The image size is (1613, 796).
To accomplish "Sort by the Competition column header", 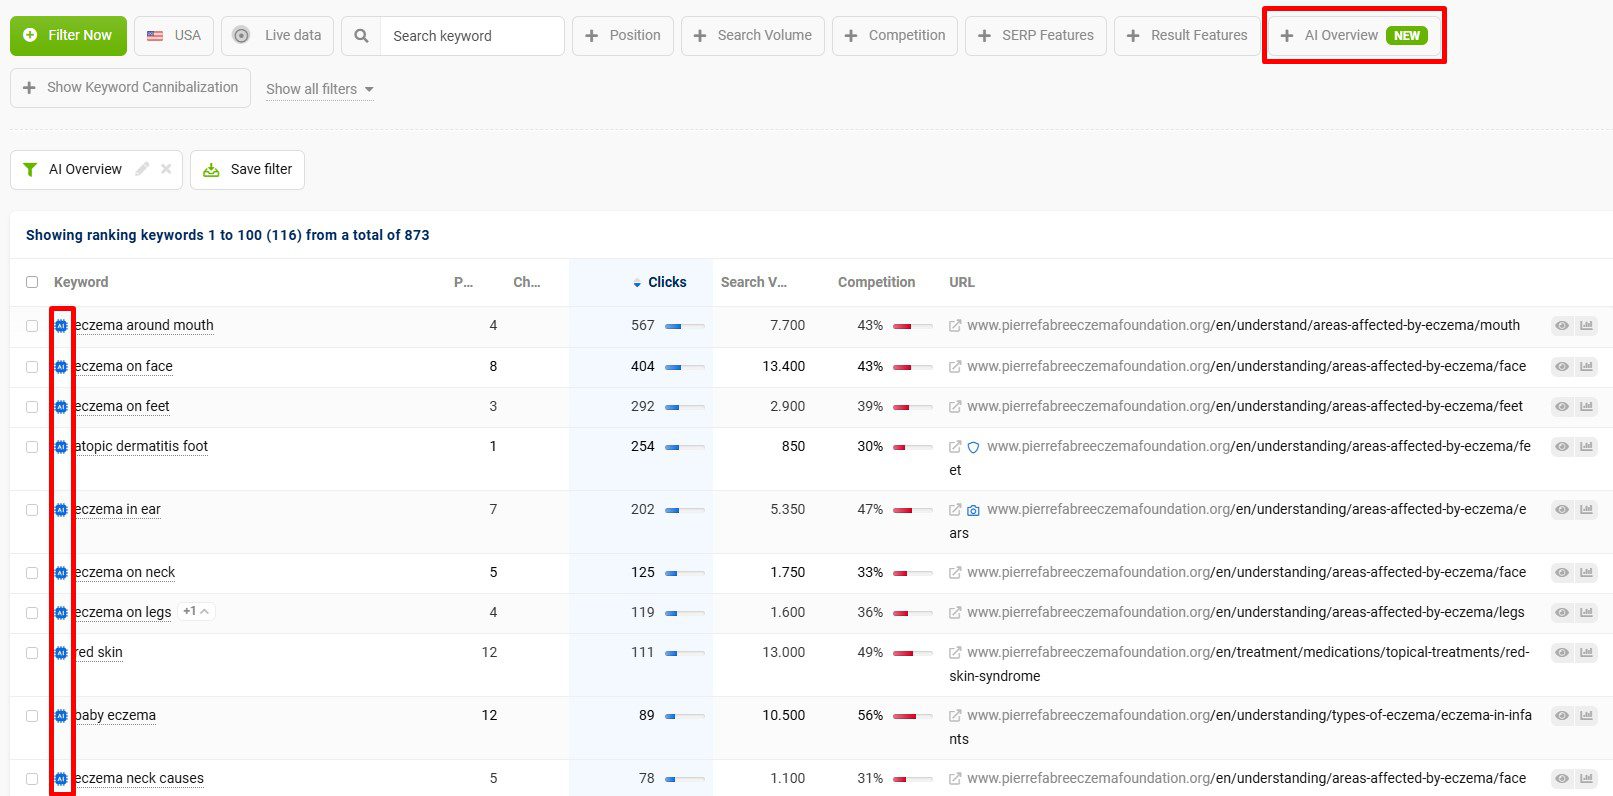I will pos(876,282).
